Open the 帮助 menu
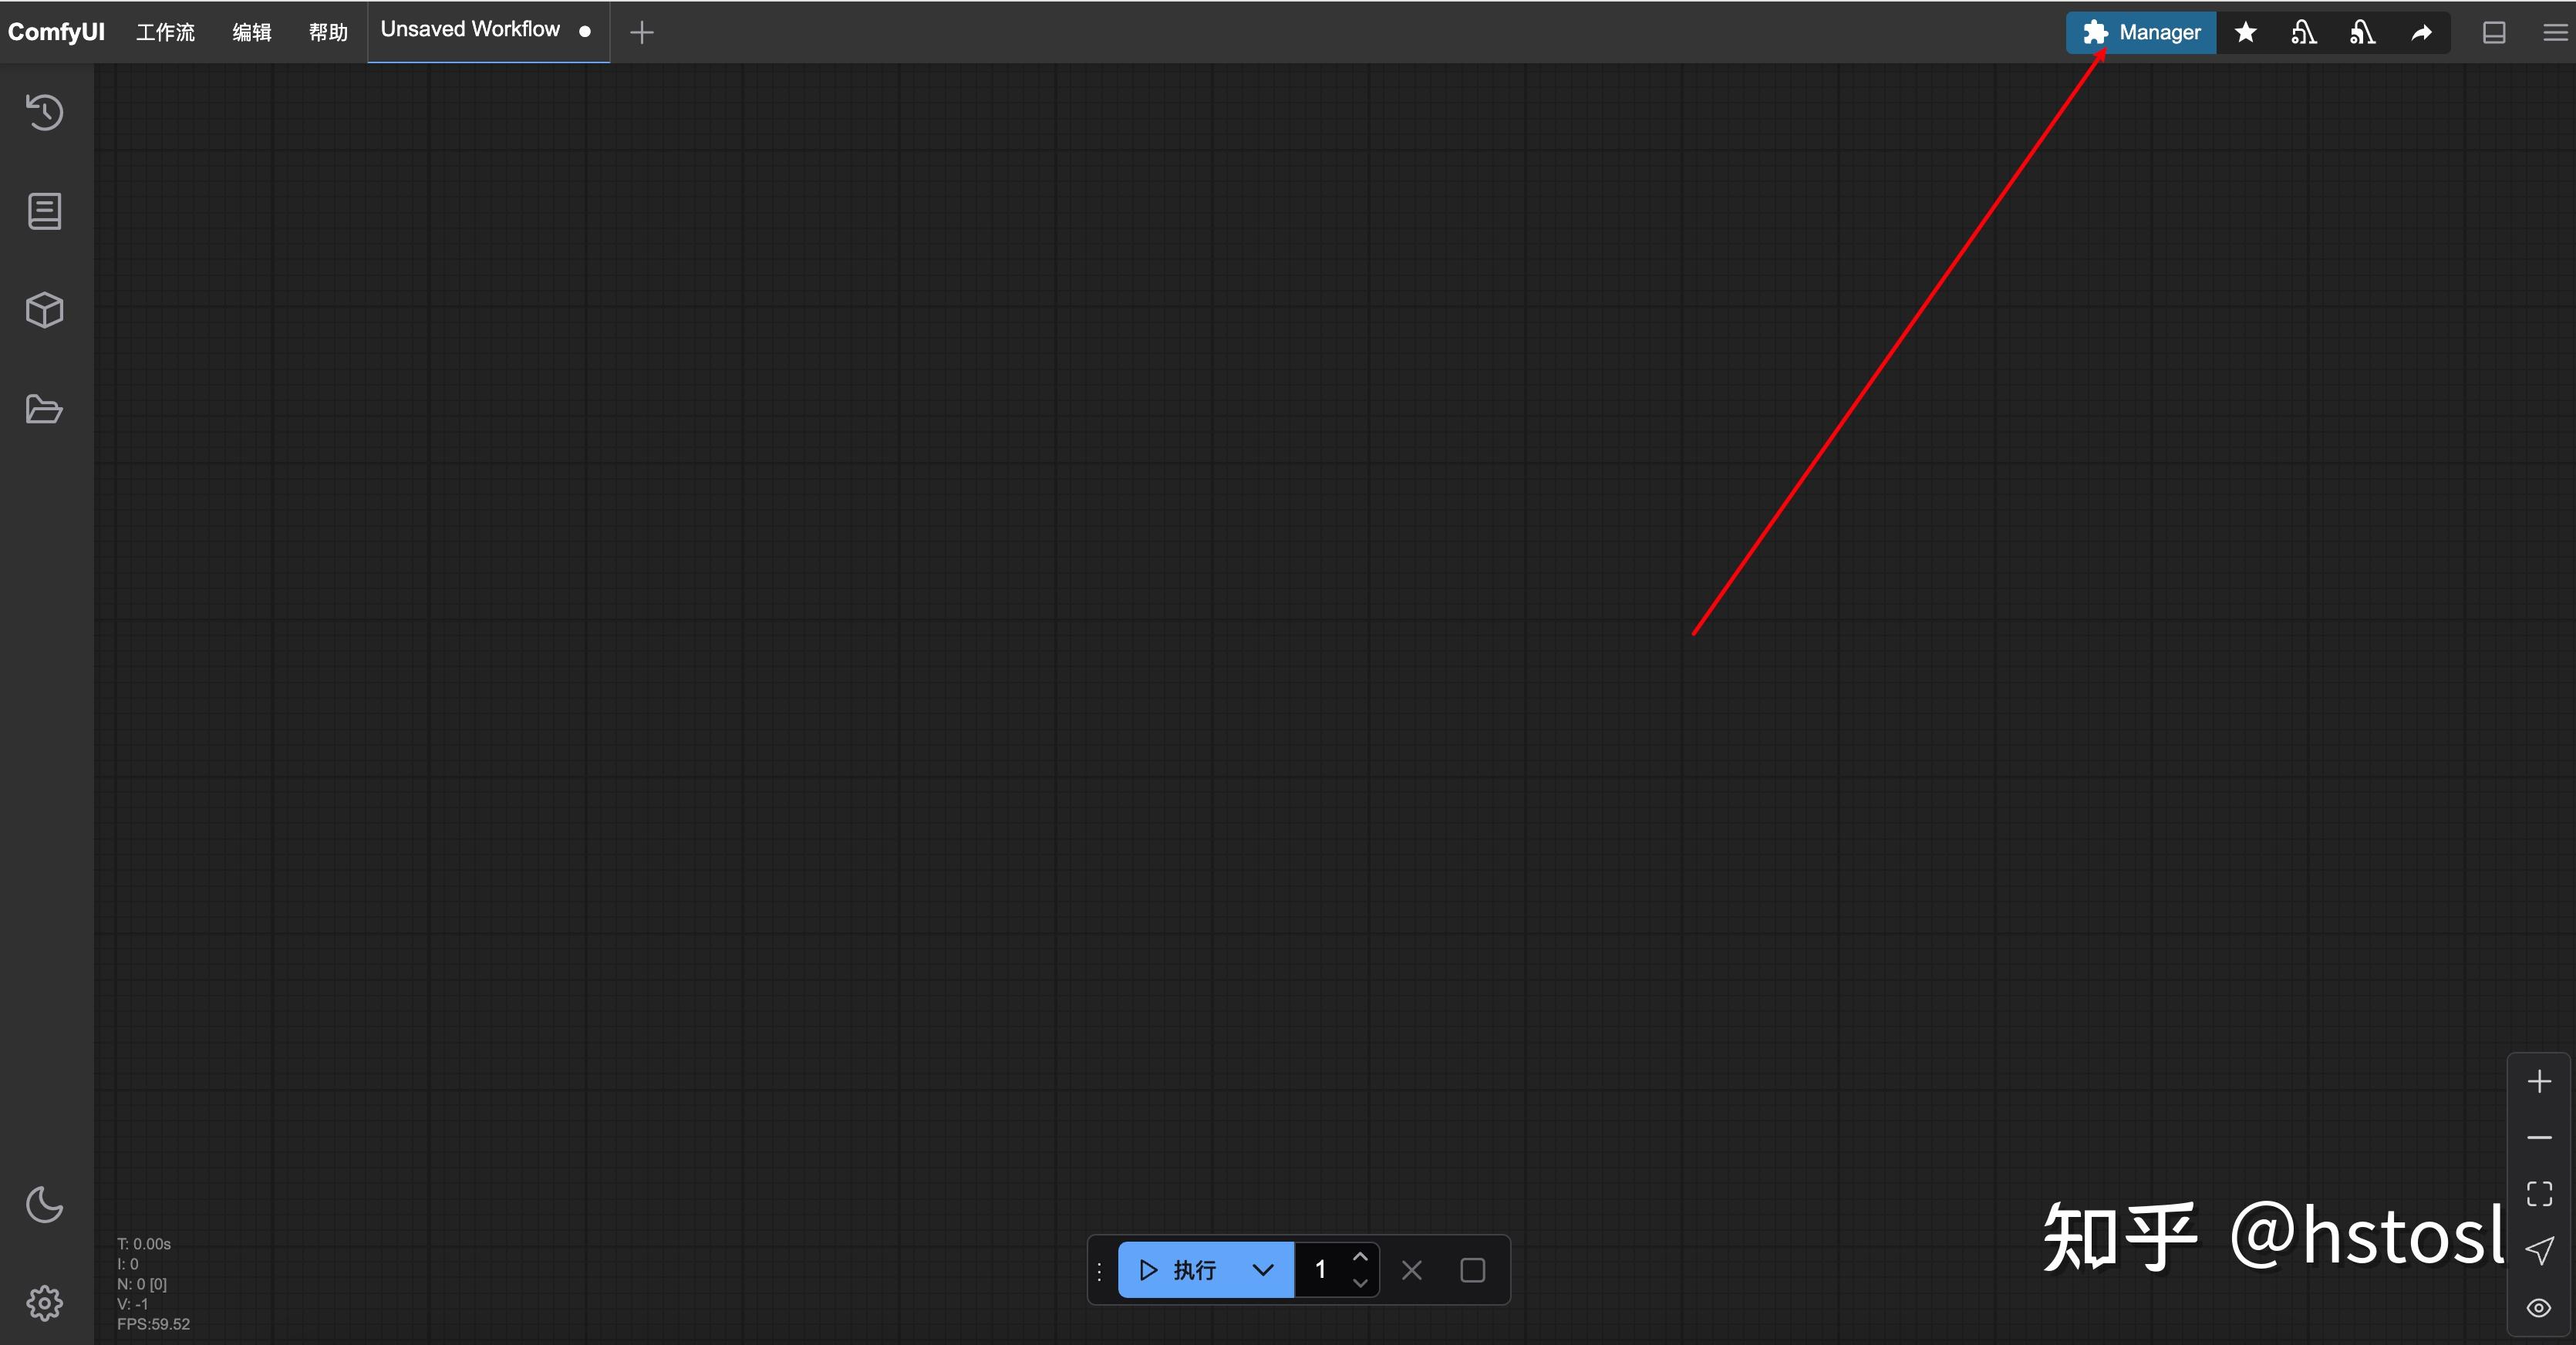 (327, 31)
